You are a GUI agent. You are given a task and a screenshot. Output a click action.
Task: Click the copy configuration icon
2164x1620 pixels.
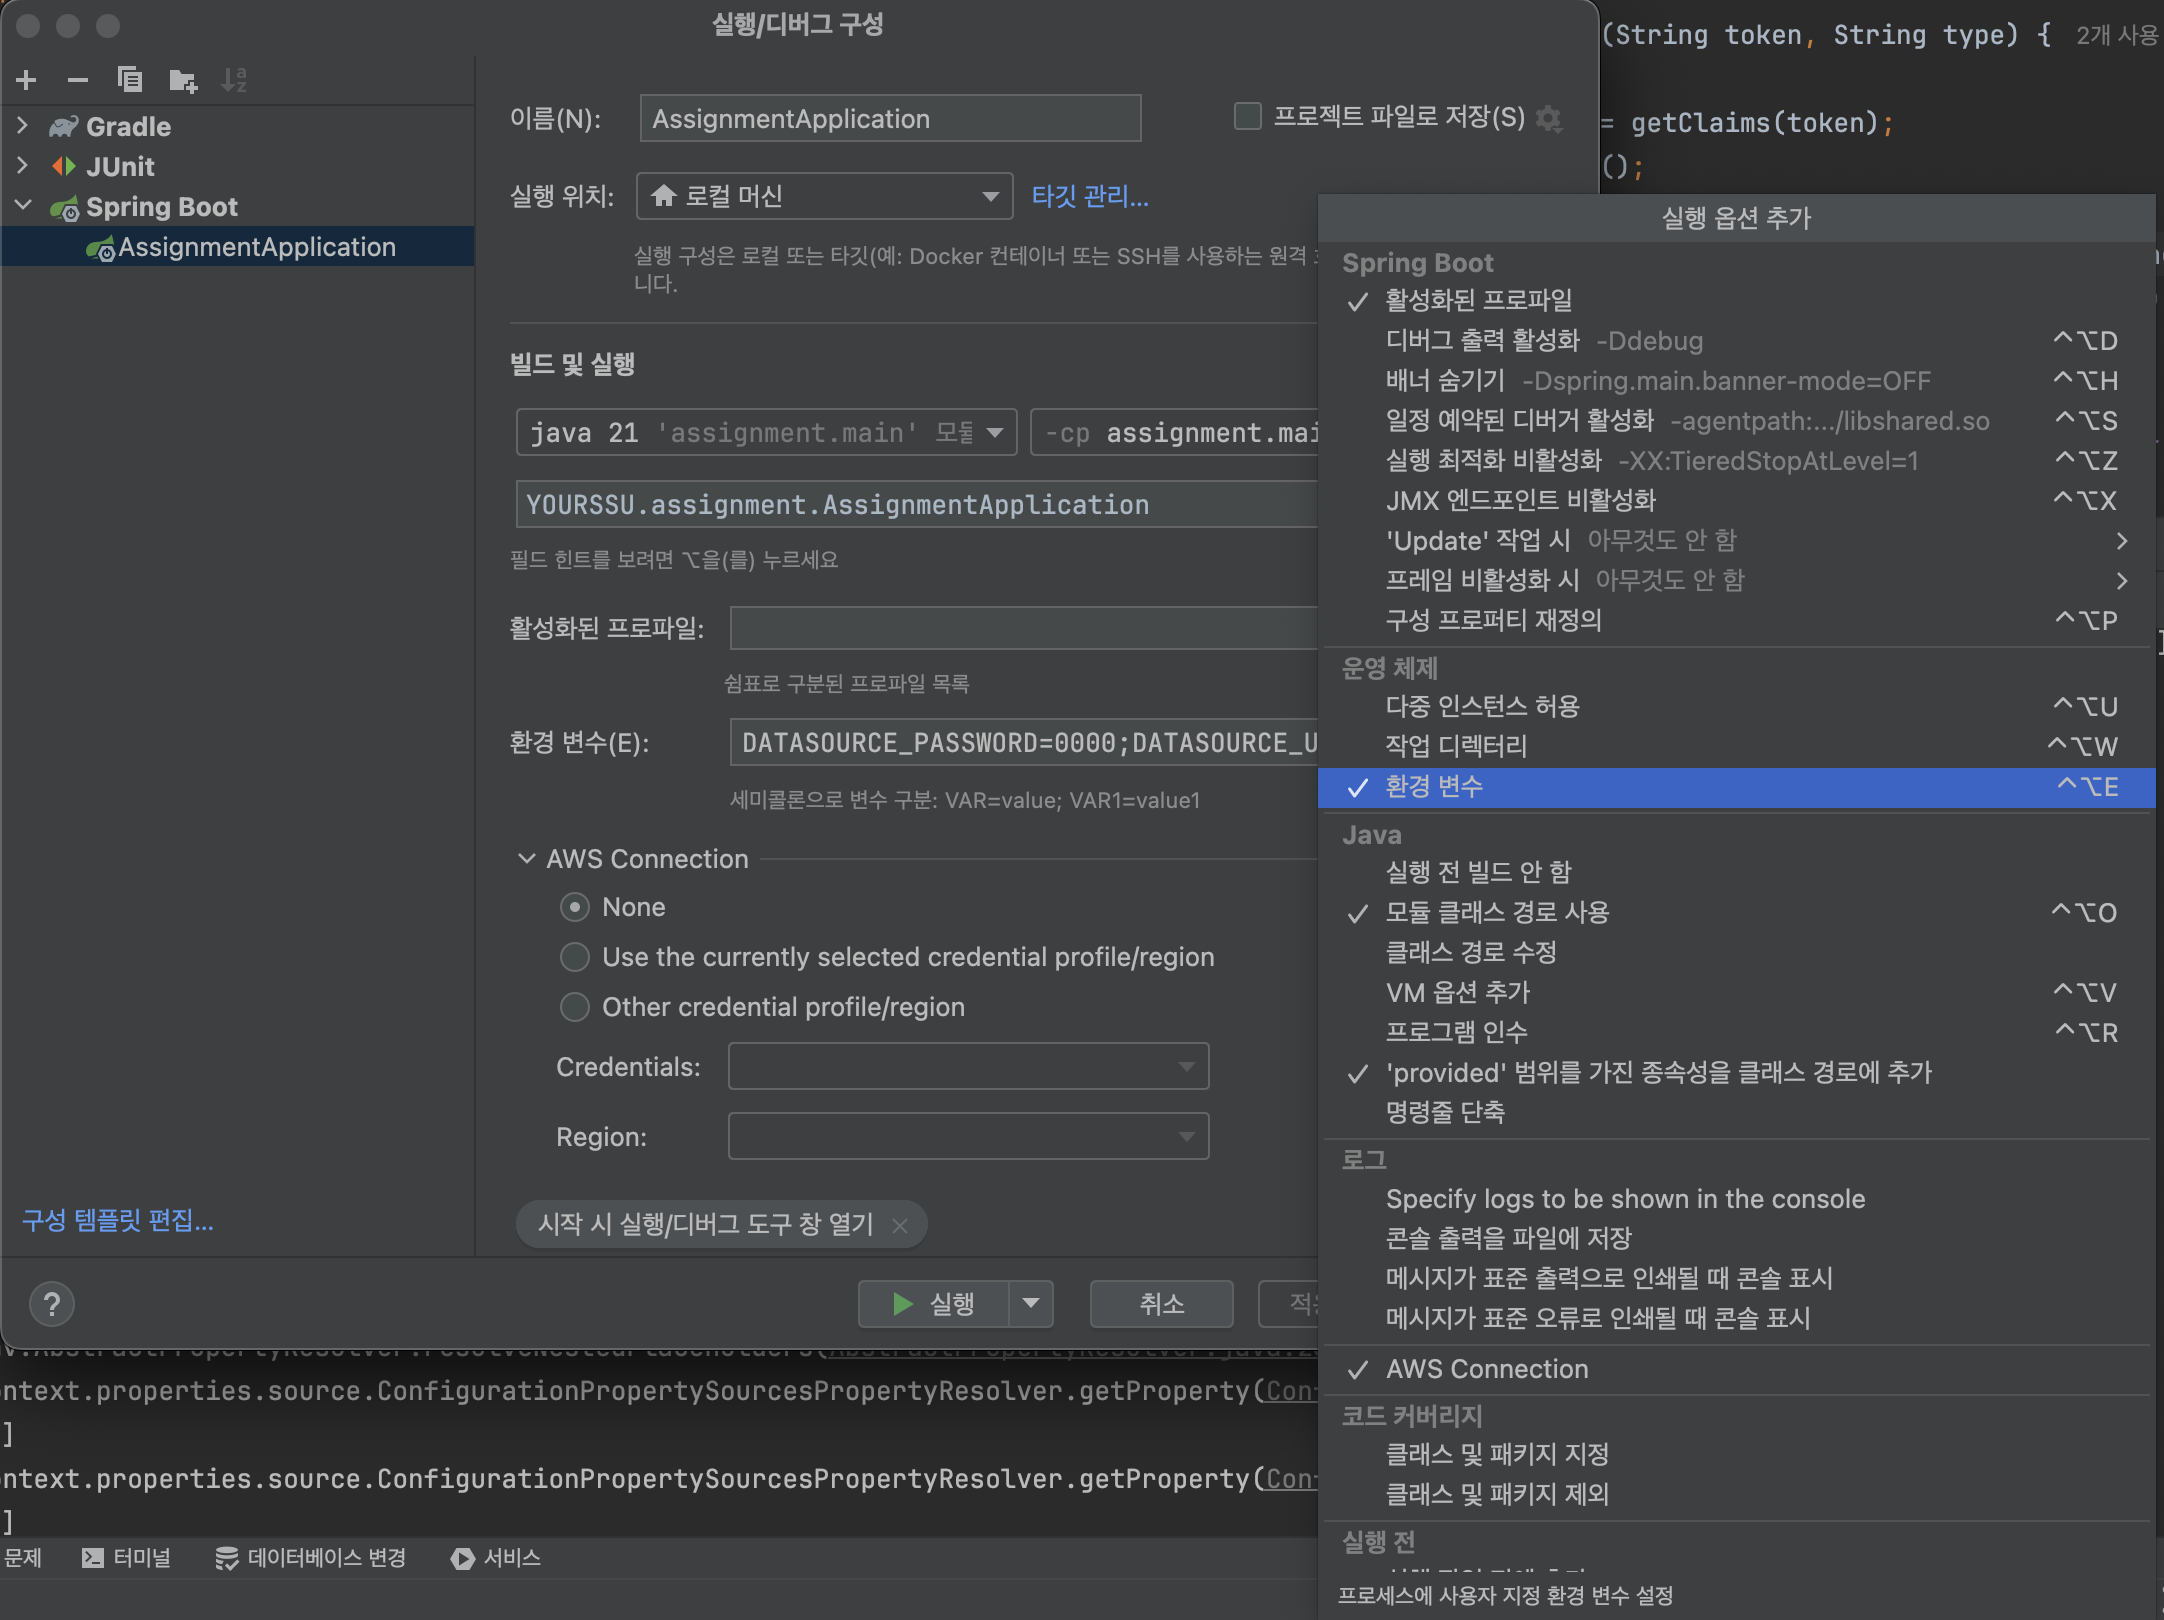click(x=130, y=80)
